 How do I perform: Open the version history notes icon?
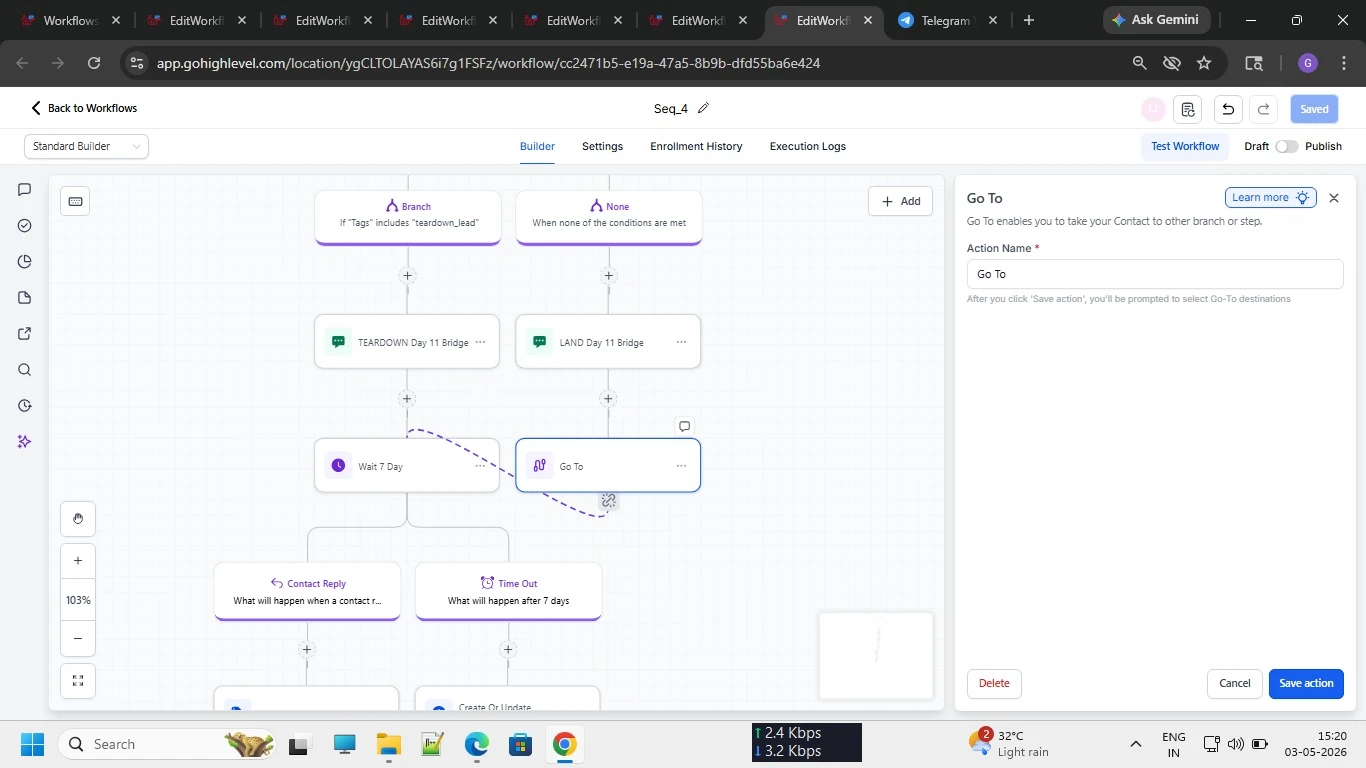1187,109
